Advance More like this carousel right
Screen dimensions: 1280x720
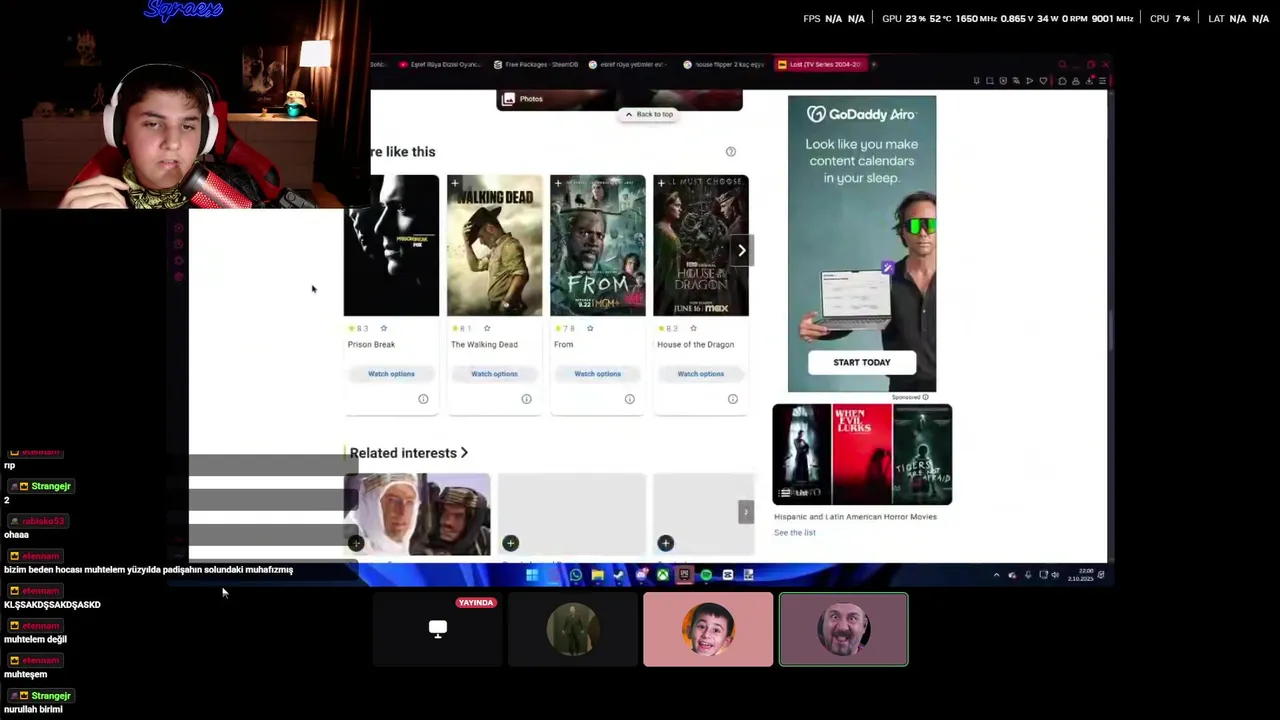742,250
